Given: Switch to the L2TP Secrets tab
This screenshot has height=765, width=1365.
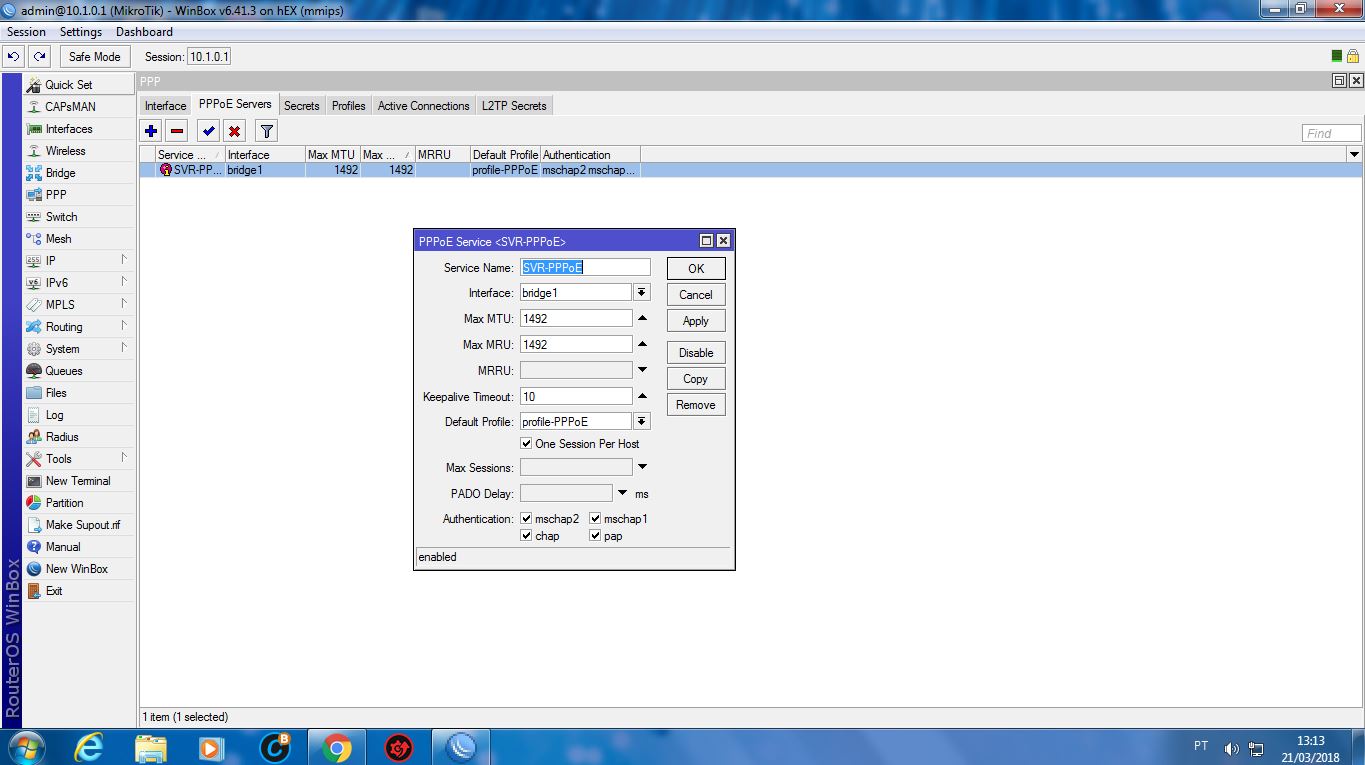Looking at the screenshot, I should tap(514, 106).
